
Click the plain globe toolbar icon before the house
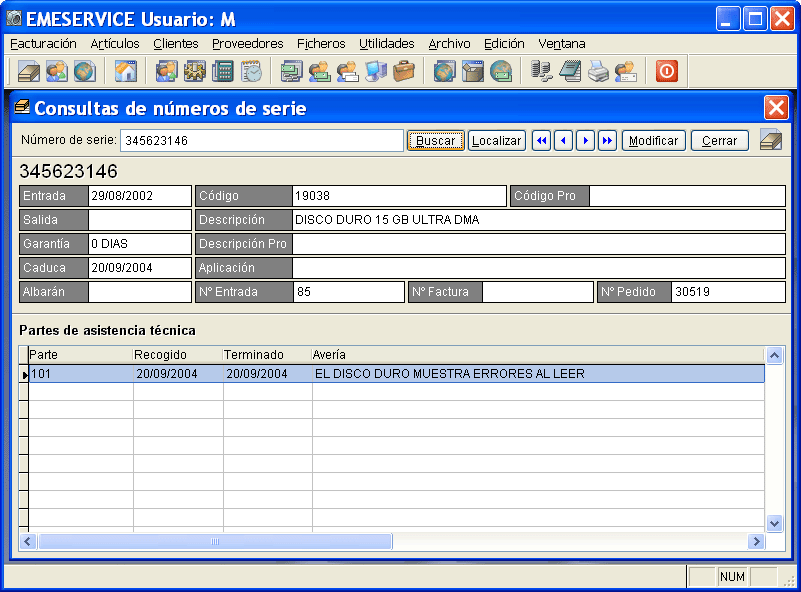pyautogui.click(x=84, y=71)
